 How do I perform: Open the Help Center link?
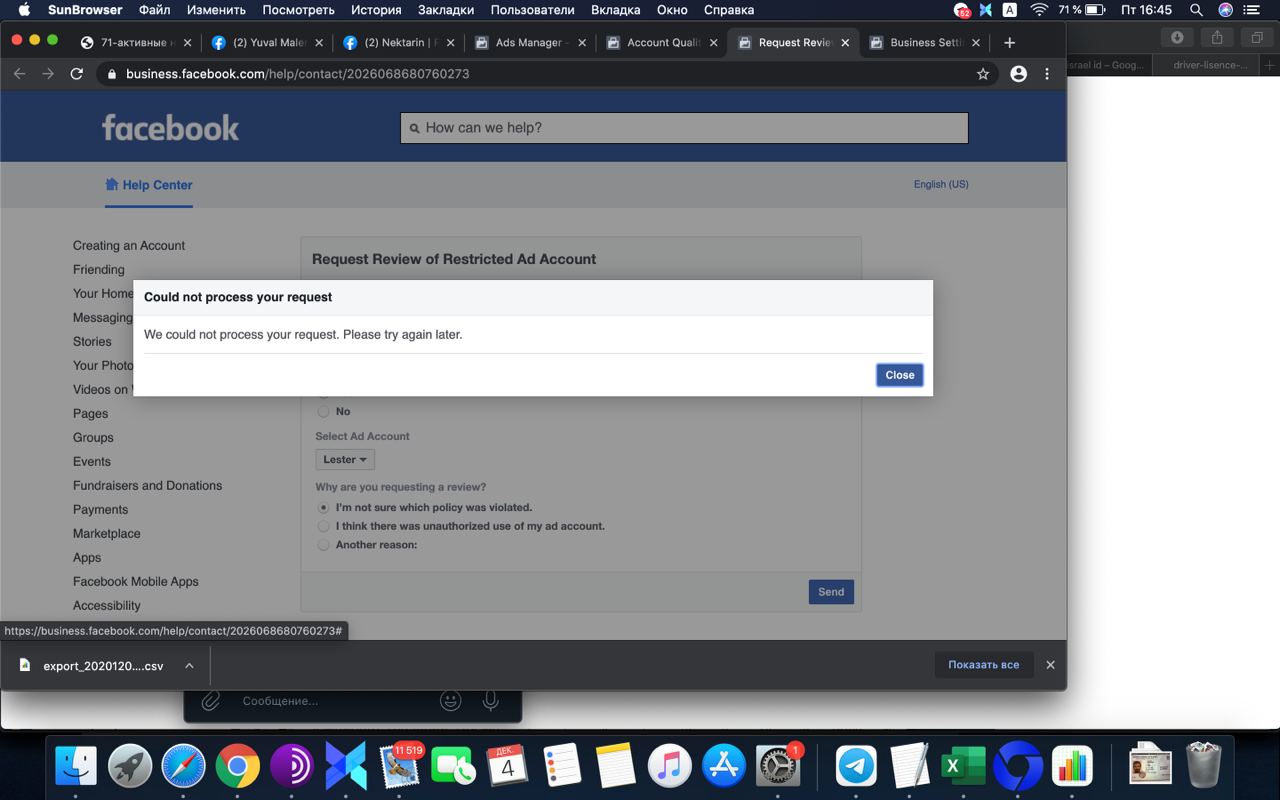[149, 185]
